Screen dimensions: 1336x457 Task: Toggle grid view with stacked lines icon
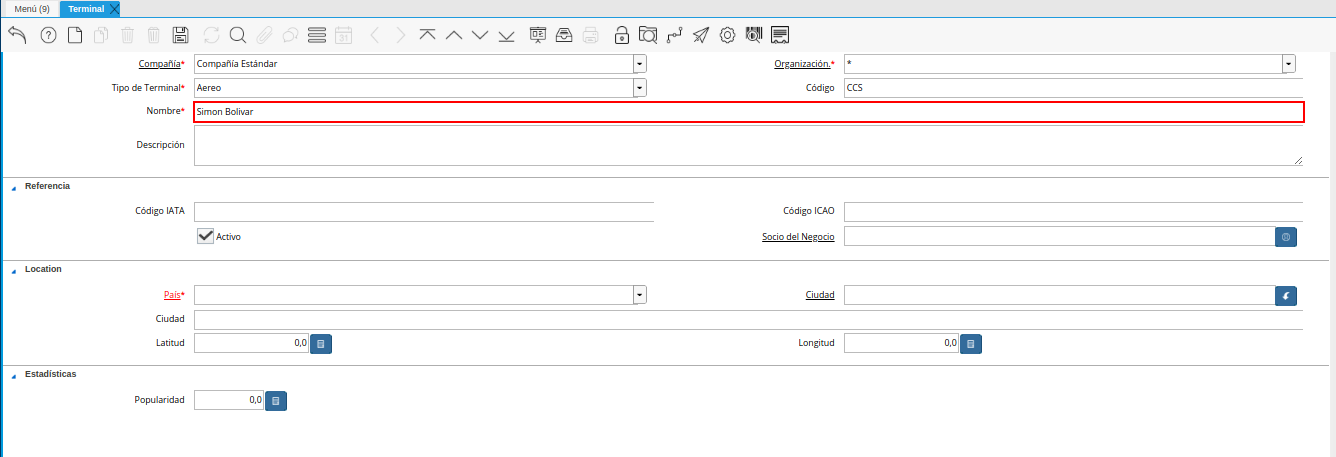317,35
